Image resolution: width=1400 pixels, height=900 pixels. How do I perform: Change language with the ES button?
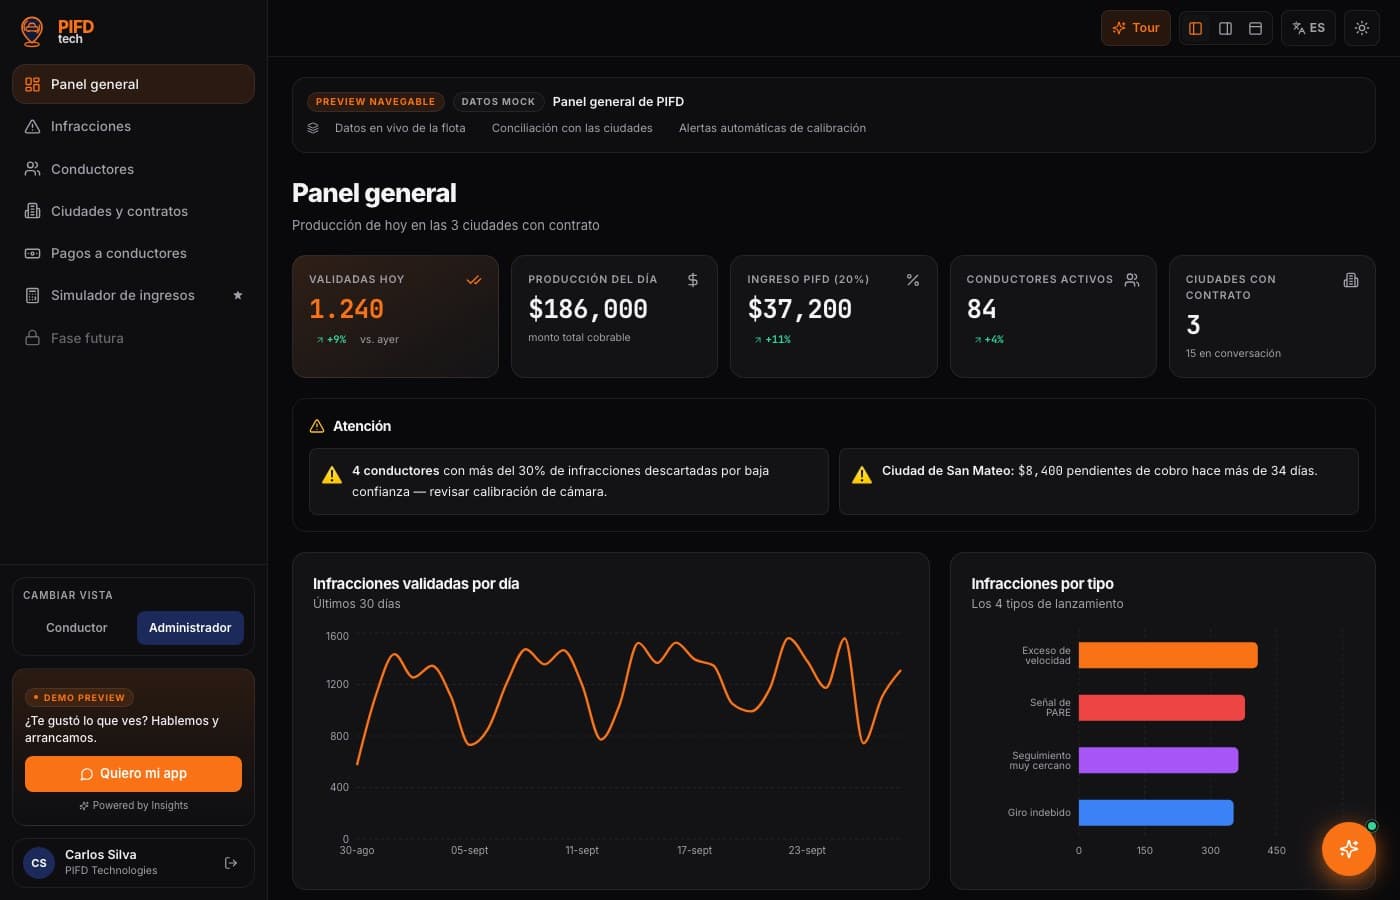pyautogui.click(x=1308, y=28)
